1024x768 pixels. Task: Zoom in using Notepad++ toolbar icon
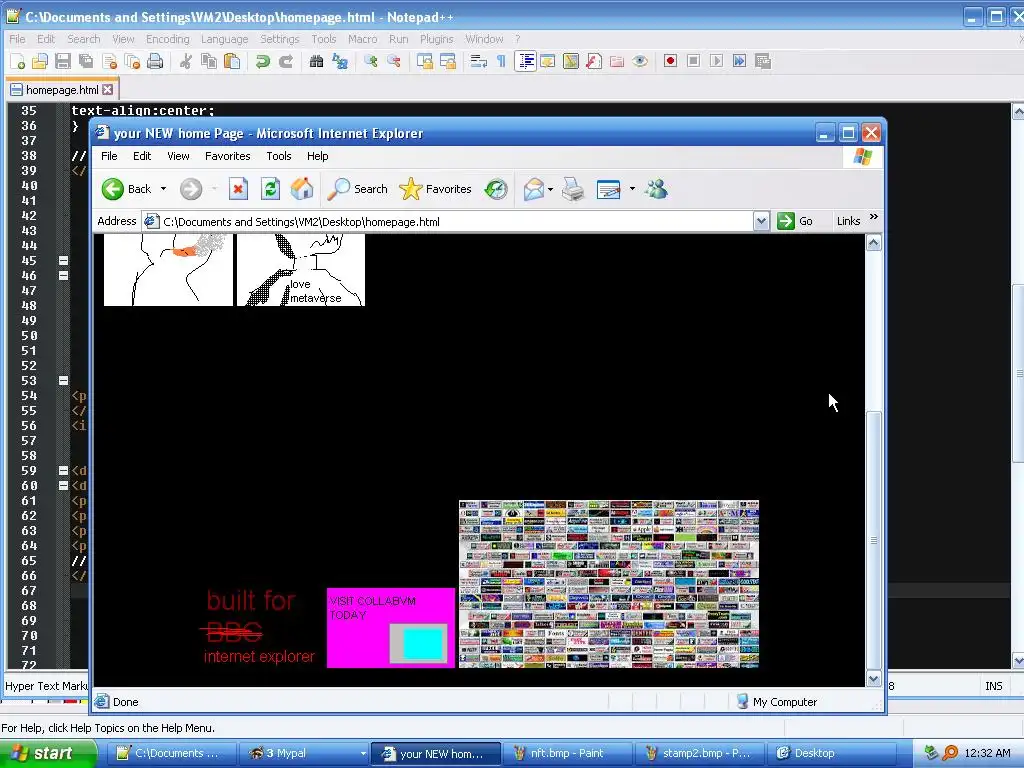pyautogui.click(x=371, y=61)
